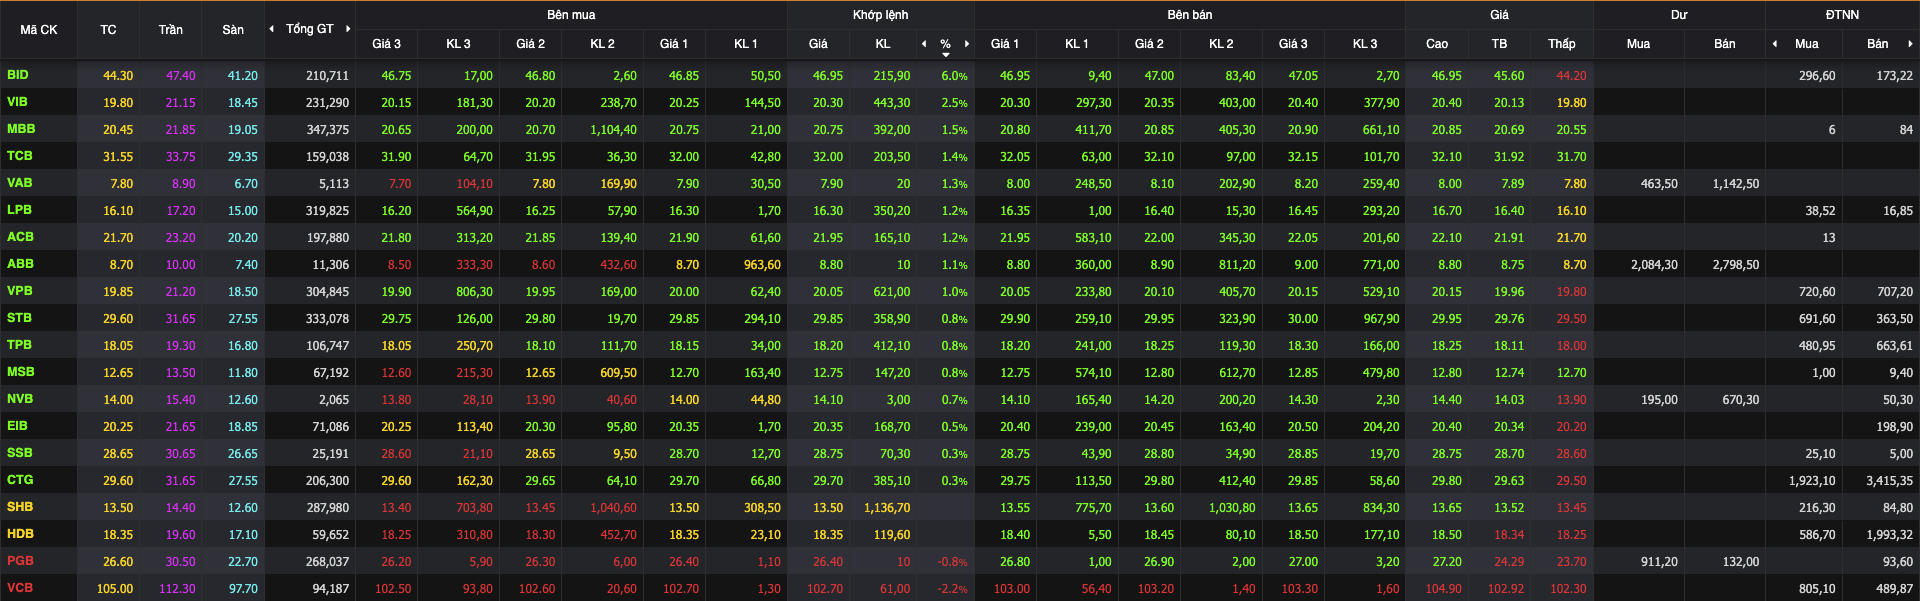Click the KL 1 header under Bên bán
The height and width of the screenshot is (601, 1920).
[1077, 44]
